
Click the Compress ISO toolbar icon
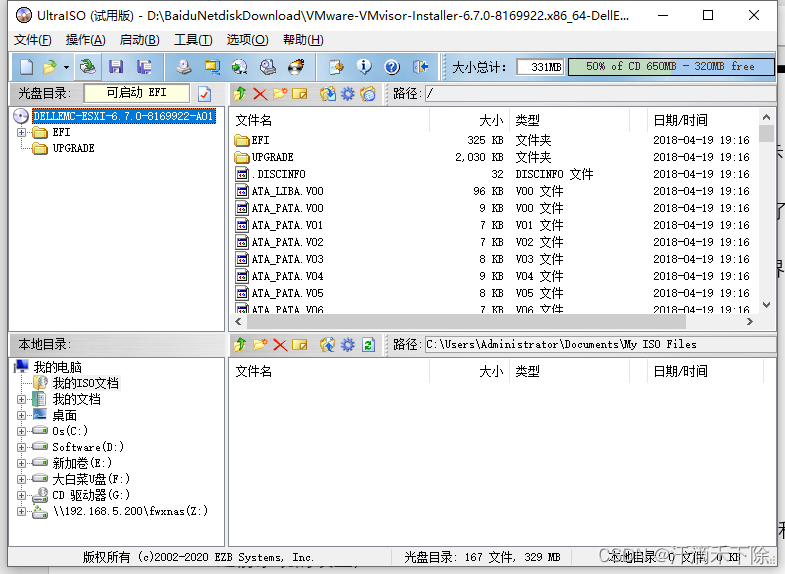point(212,67)
